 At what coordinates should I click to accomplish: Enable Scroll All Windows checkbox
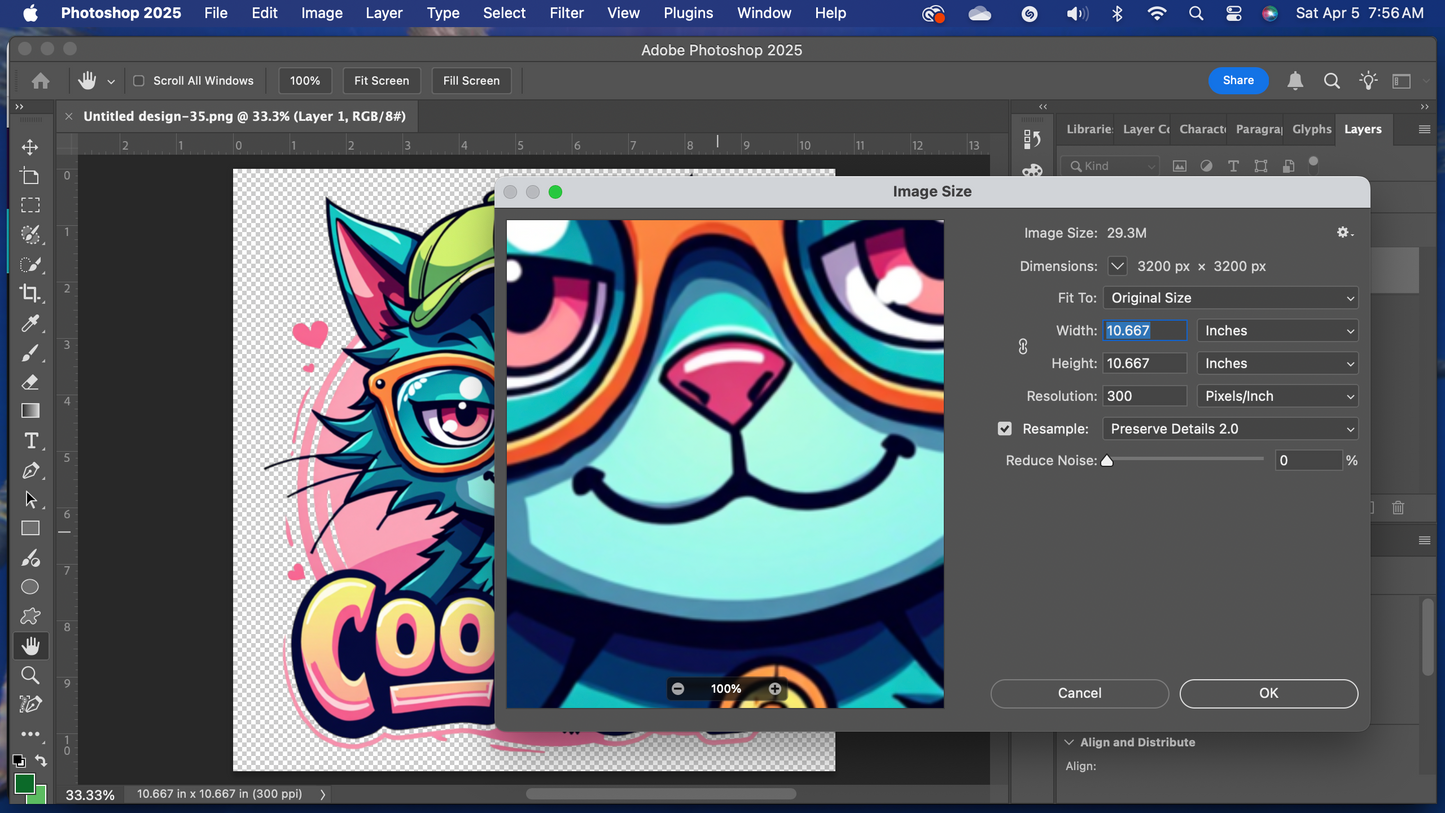[139, 81]
